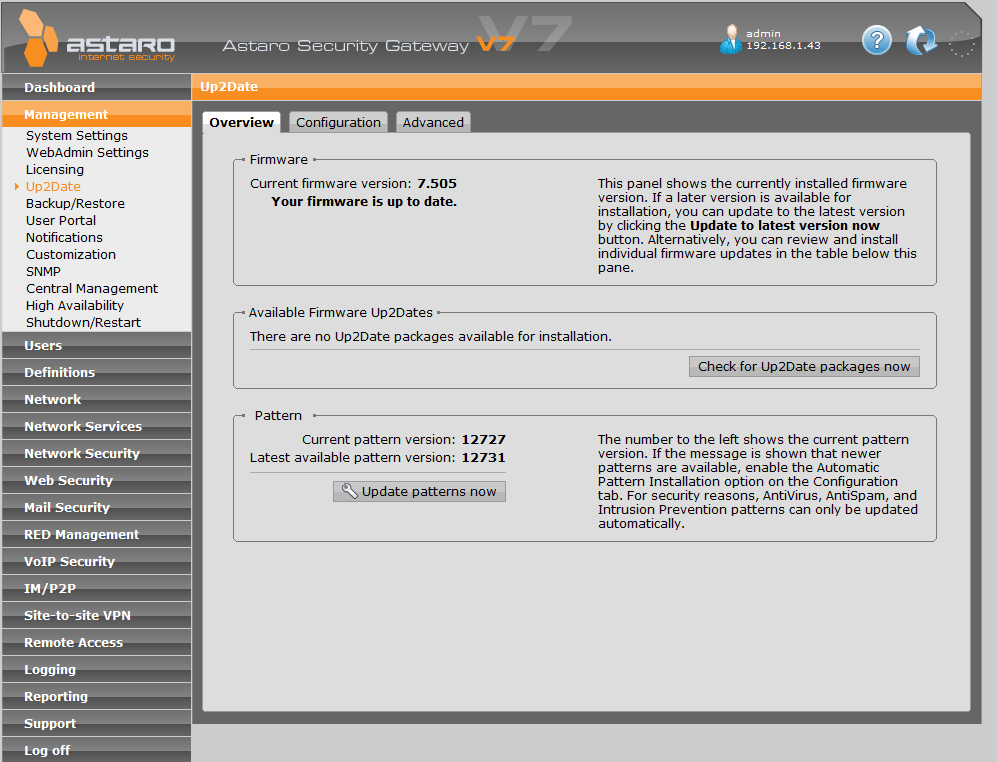
Task: Click latest available pattern version 12731
Action: tap(483, 457)
